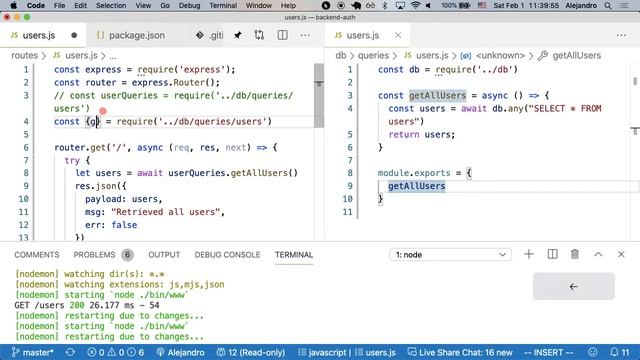This screenshot has height=360, width=640.
Task: Click the master branch status item
Action: [x=33, y=353]
